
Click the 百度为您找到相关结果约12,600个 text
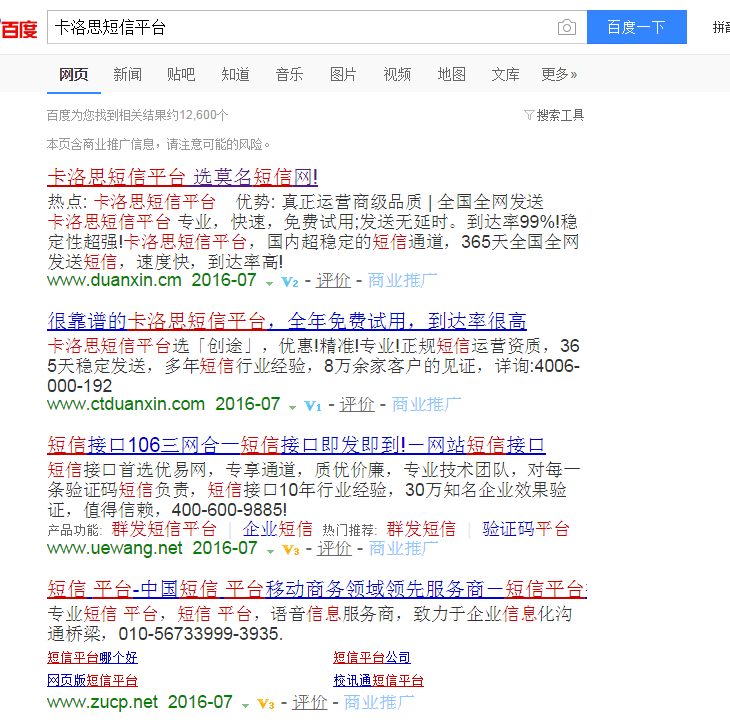click(x=138, y=115)
